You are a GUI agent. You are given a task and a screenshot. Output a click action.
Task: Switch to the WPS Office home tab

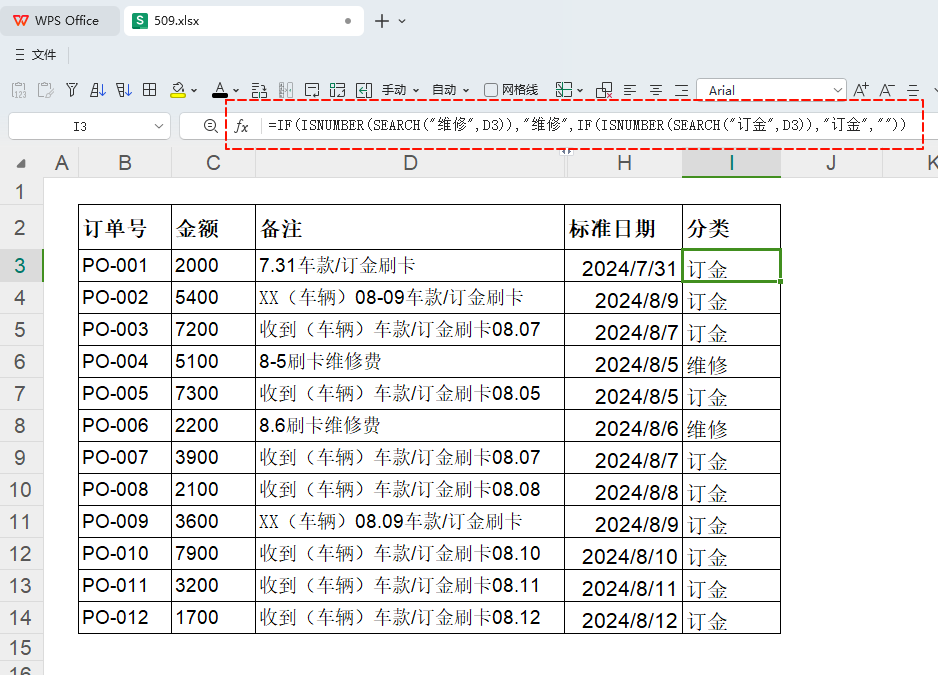click(59, 21)
